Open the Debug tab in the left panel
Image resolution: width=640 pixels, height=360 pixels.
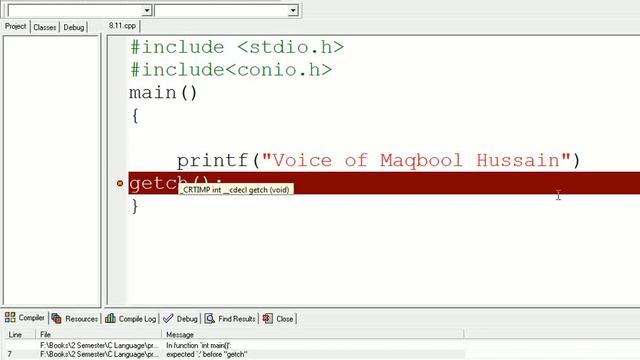pyautogui.click(x=74, y=27)
